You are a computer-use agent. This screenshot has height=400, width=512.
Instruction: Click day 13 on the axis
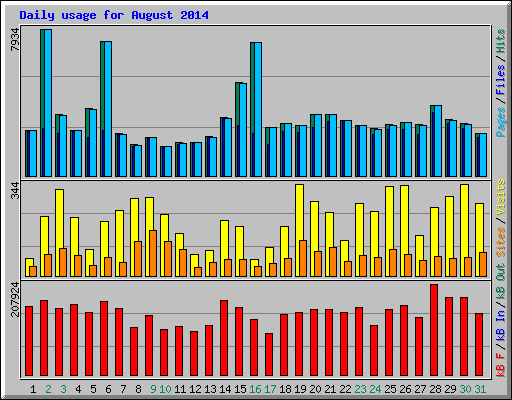pyautogui.click(x=210, y=389)
